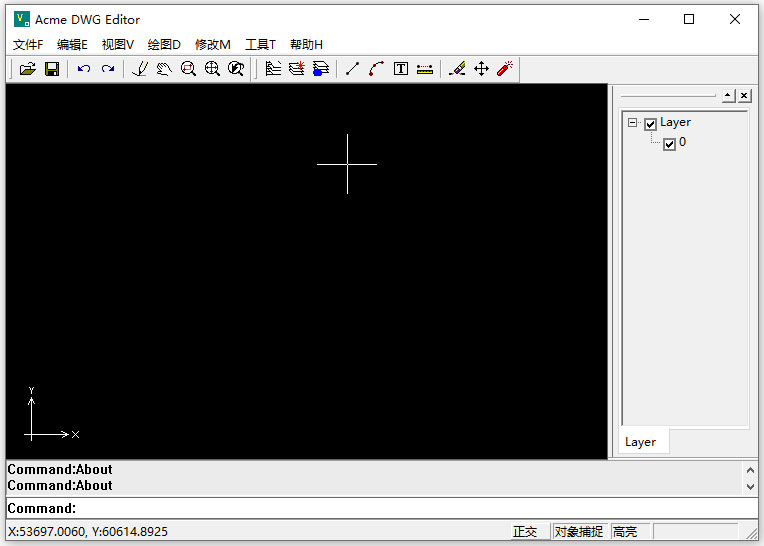Go to the zoom previous magnifier icon

click(x=236, y=69)
